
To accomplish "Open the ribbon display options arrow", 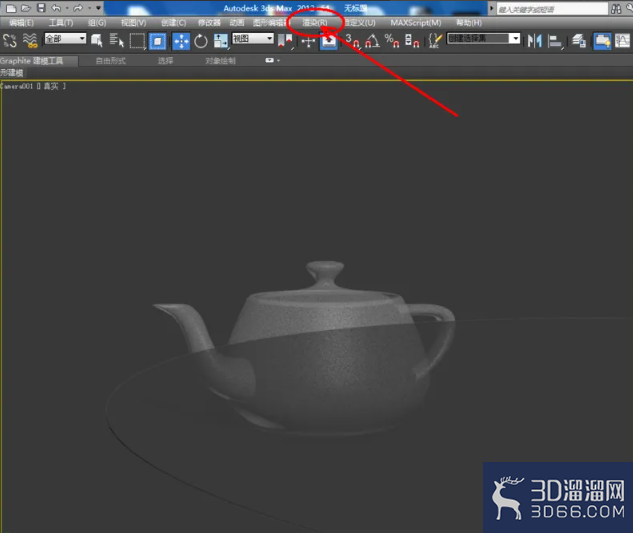I will [x=279, y=61].
